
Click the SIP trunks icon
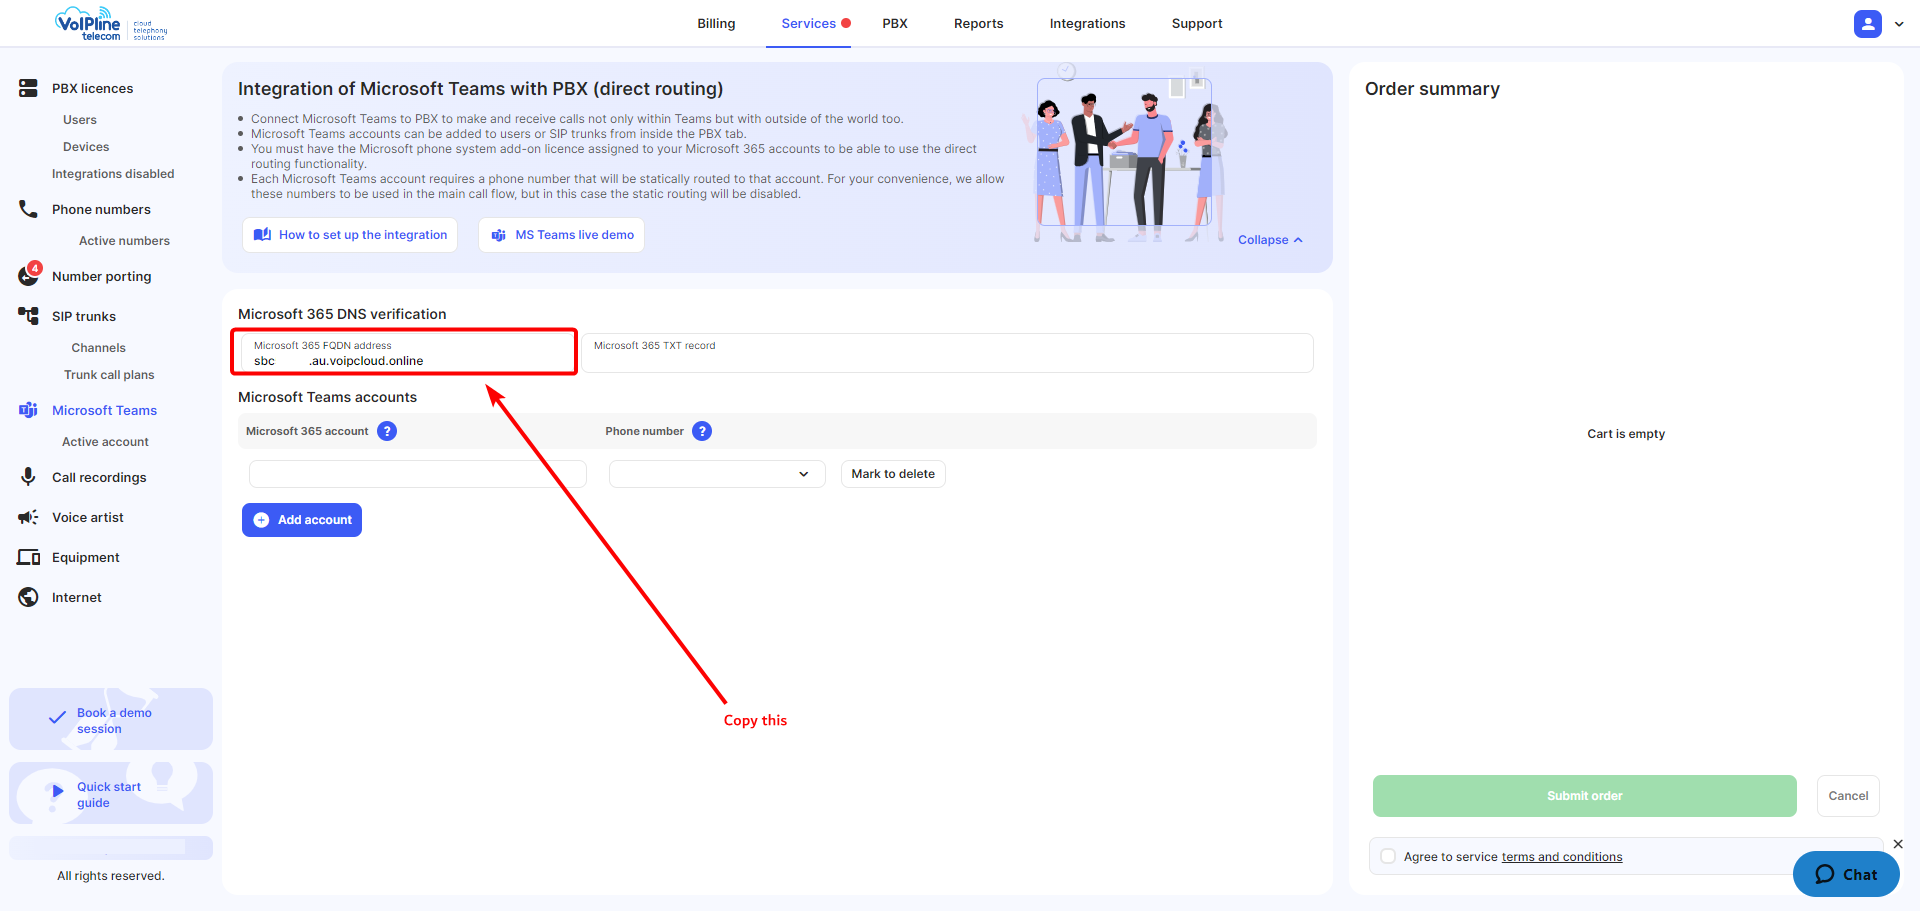click(28, 316)
